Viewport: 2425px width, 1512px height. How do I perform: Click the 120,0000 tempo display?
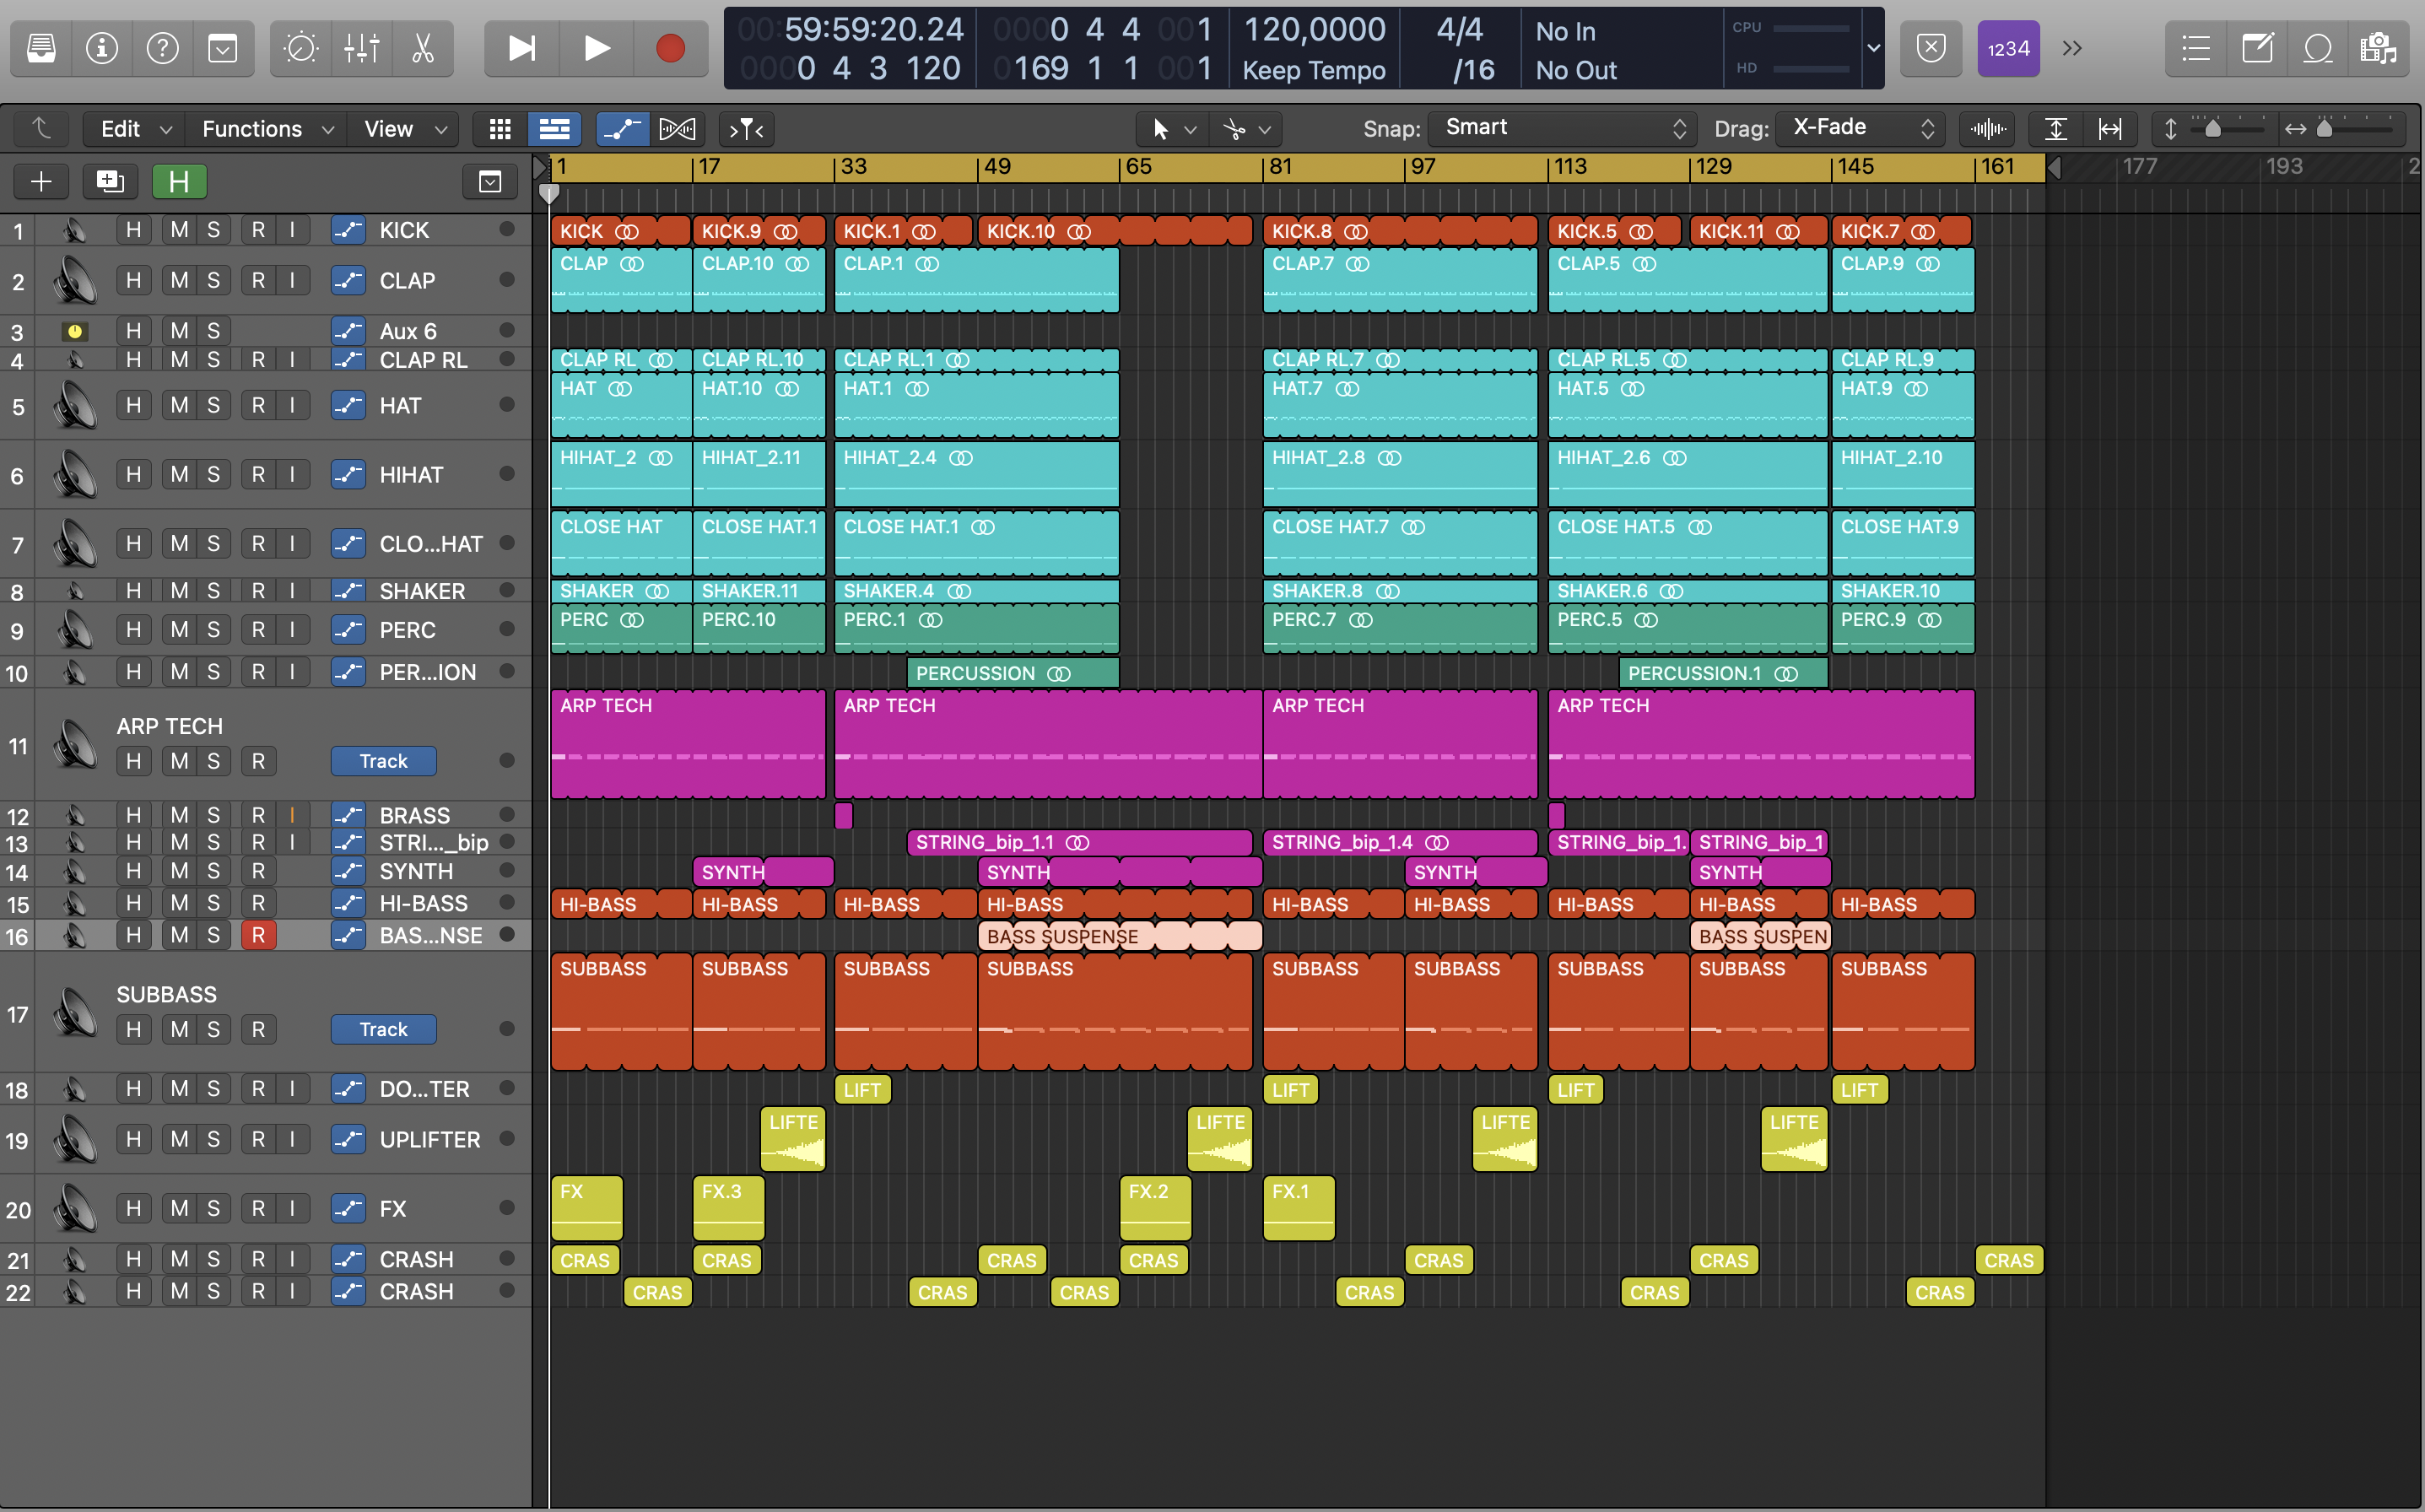(x=1314, y=29)
